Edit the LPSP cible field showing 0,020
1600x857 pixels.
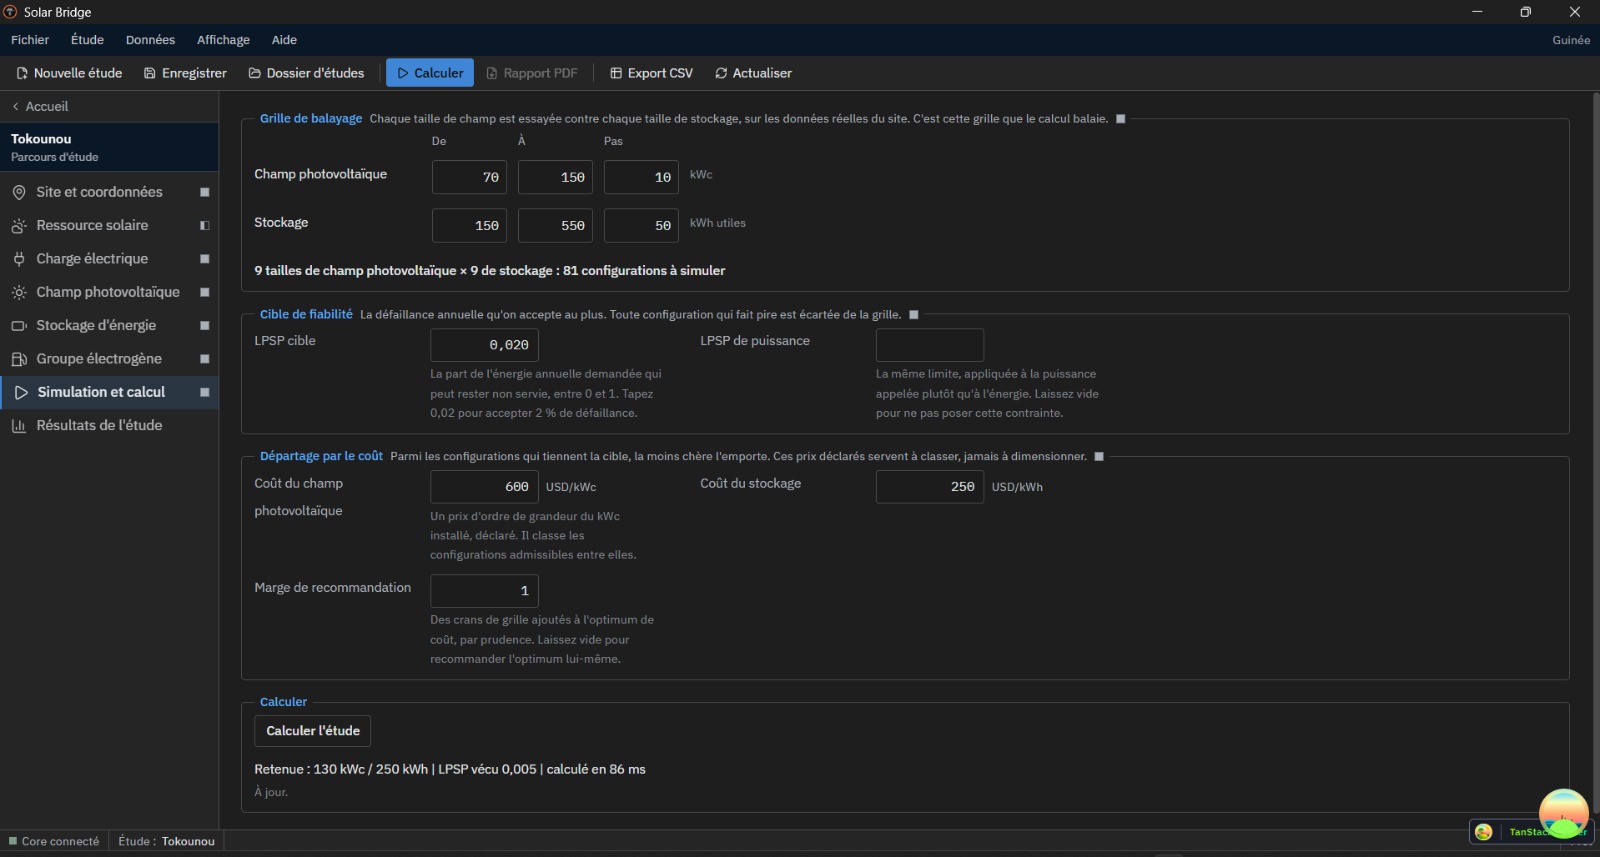[484, 345]
